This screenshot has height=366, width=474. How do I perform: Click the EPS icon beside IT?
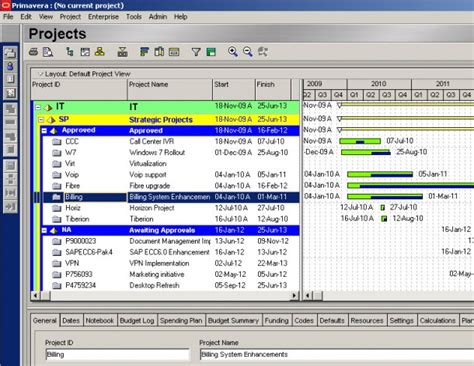pyautogui.click(x=49, y=107)
